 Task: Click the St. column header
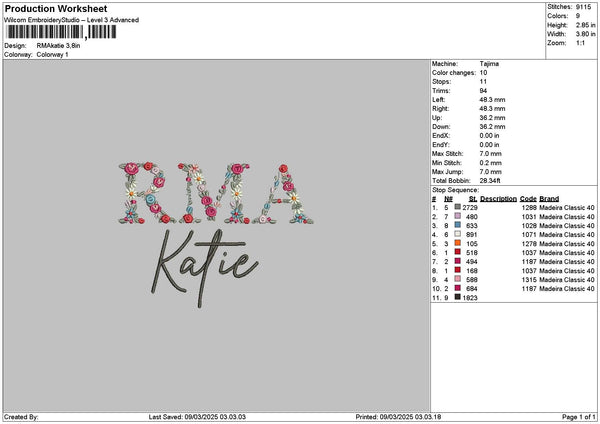coord(473,199)
